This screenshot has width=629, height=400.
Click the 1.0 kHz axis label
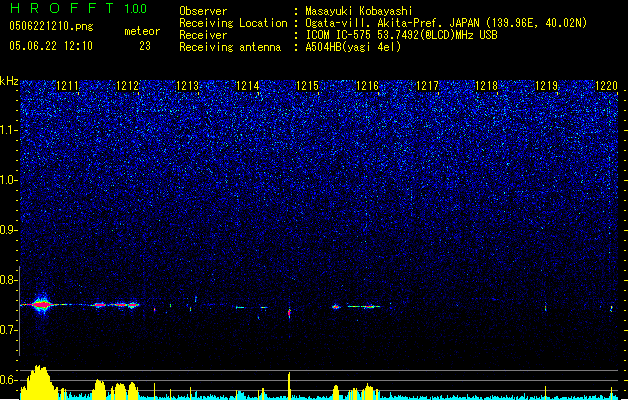pyautogui.click(x=8, y=180)
